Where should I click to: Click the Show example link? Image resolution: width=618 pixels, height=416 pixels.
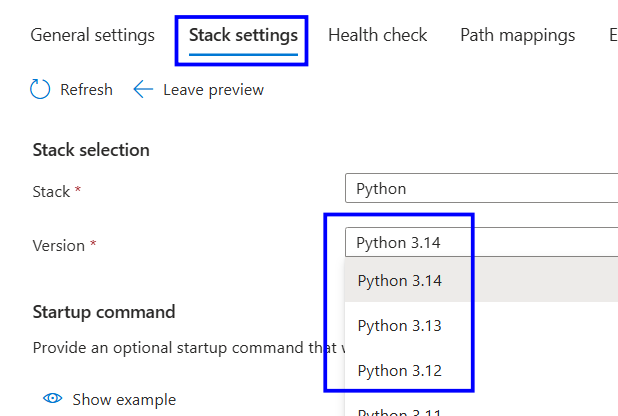click(x=124, y=399)
